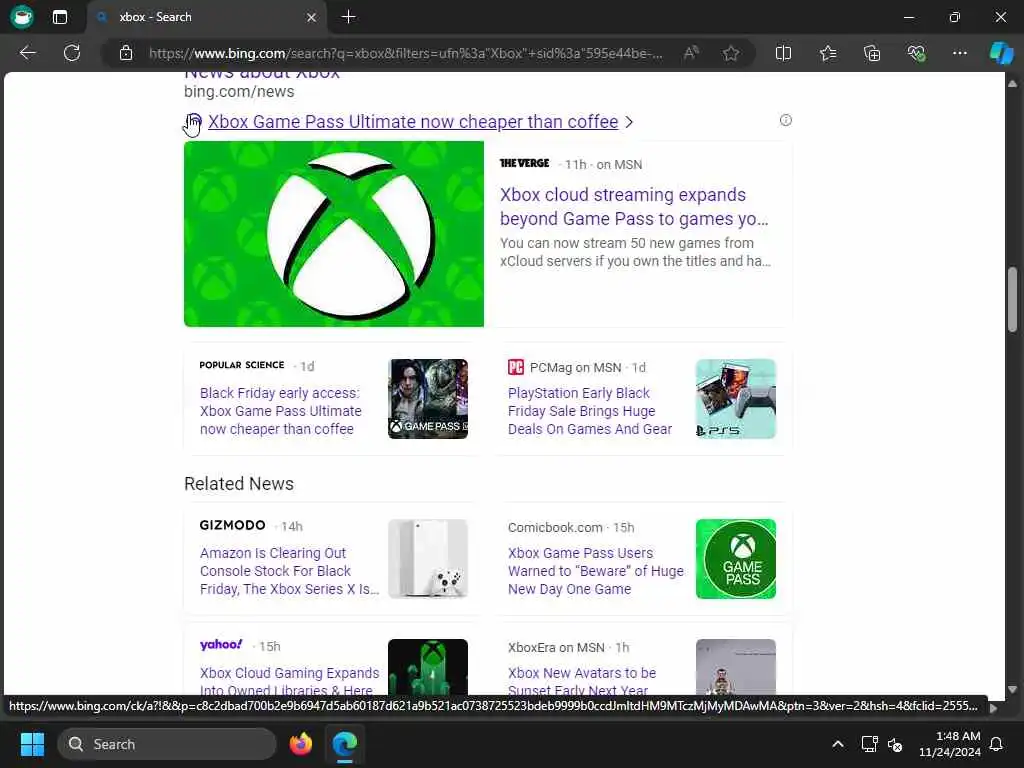The image size is (1024, 768).
Task: Open the network status tray icon
Action: pos(869,744)
